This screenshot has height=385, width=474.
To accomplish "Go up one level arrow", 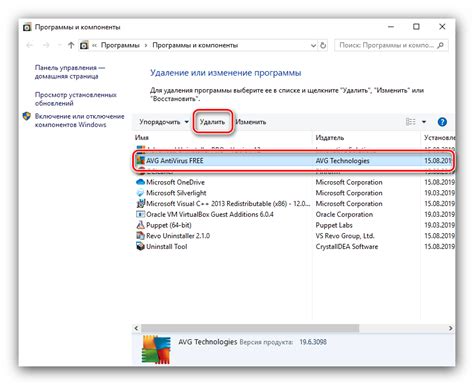I will pyautogui.click(x=71, y=45).
